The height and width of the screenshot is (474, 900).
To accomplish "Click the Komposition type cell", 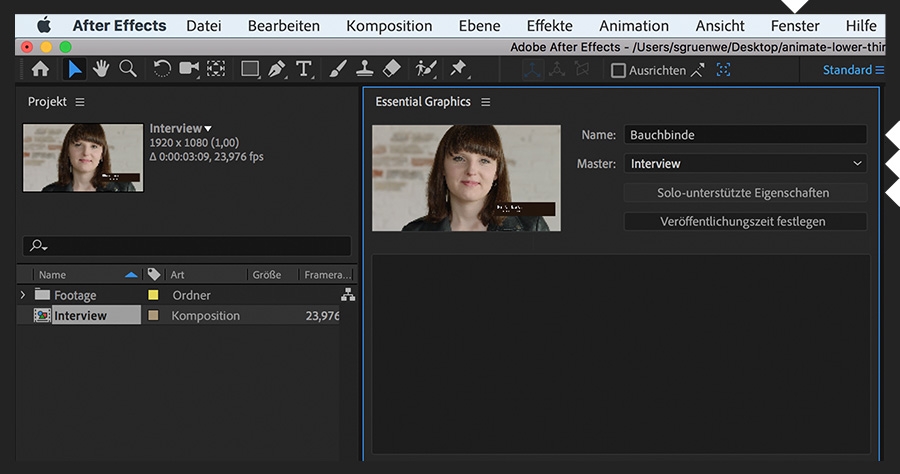I will pyautogui.click(x=205, y=316).
